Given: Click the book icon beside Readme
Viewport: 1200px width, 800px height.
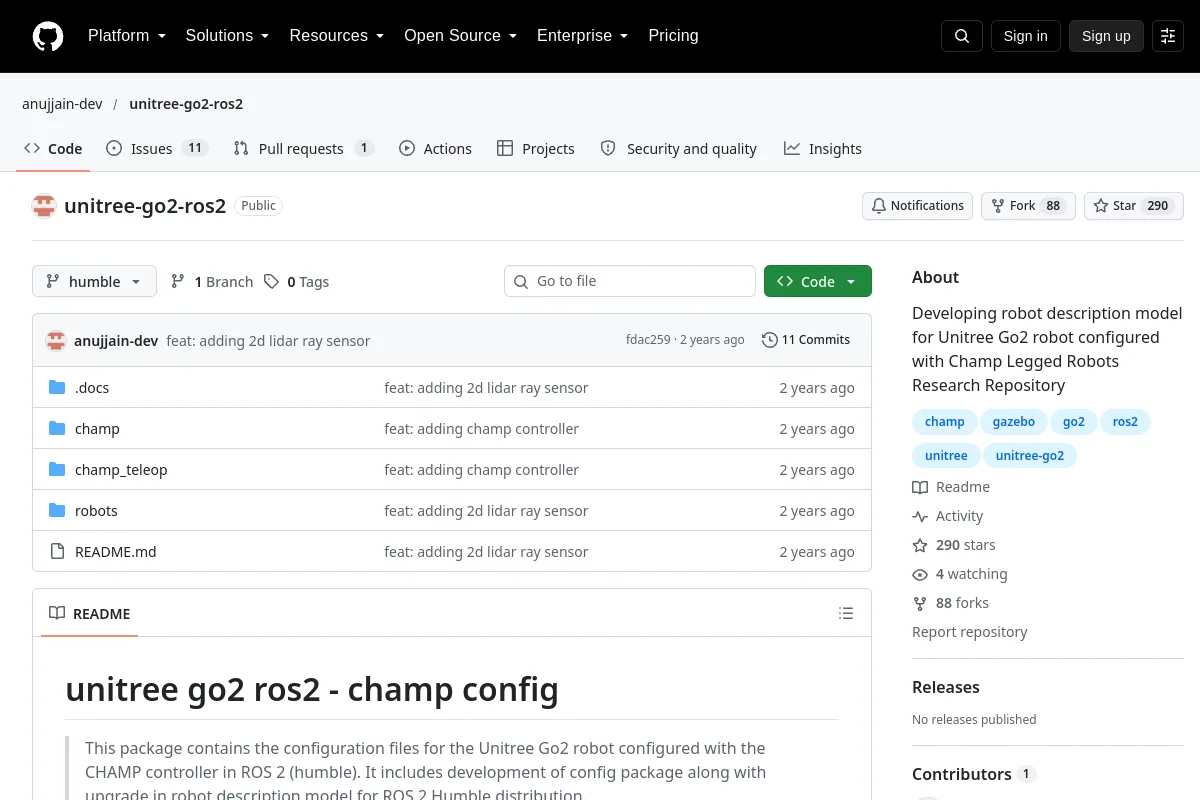Looking at the screenshot, I should 920,487.
